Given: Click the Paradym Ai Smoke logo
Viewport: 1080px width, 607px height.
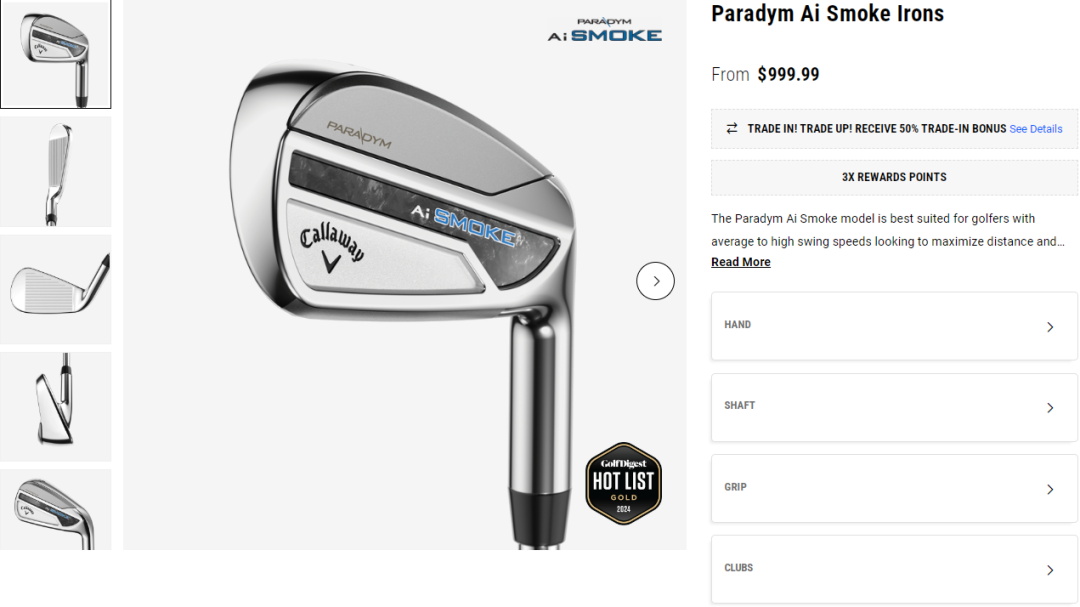Looking at the screenshot, I should pos(605,30).
